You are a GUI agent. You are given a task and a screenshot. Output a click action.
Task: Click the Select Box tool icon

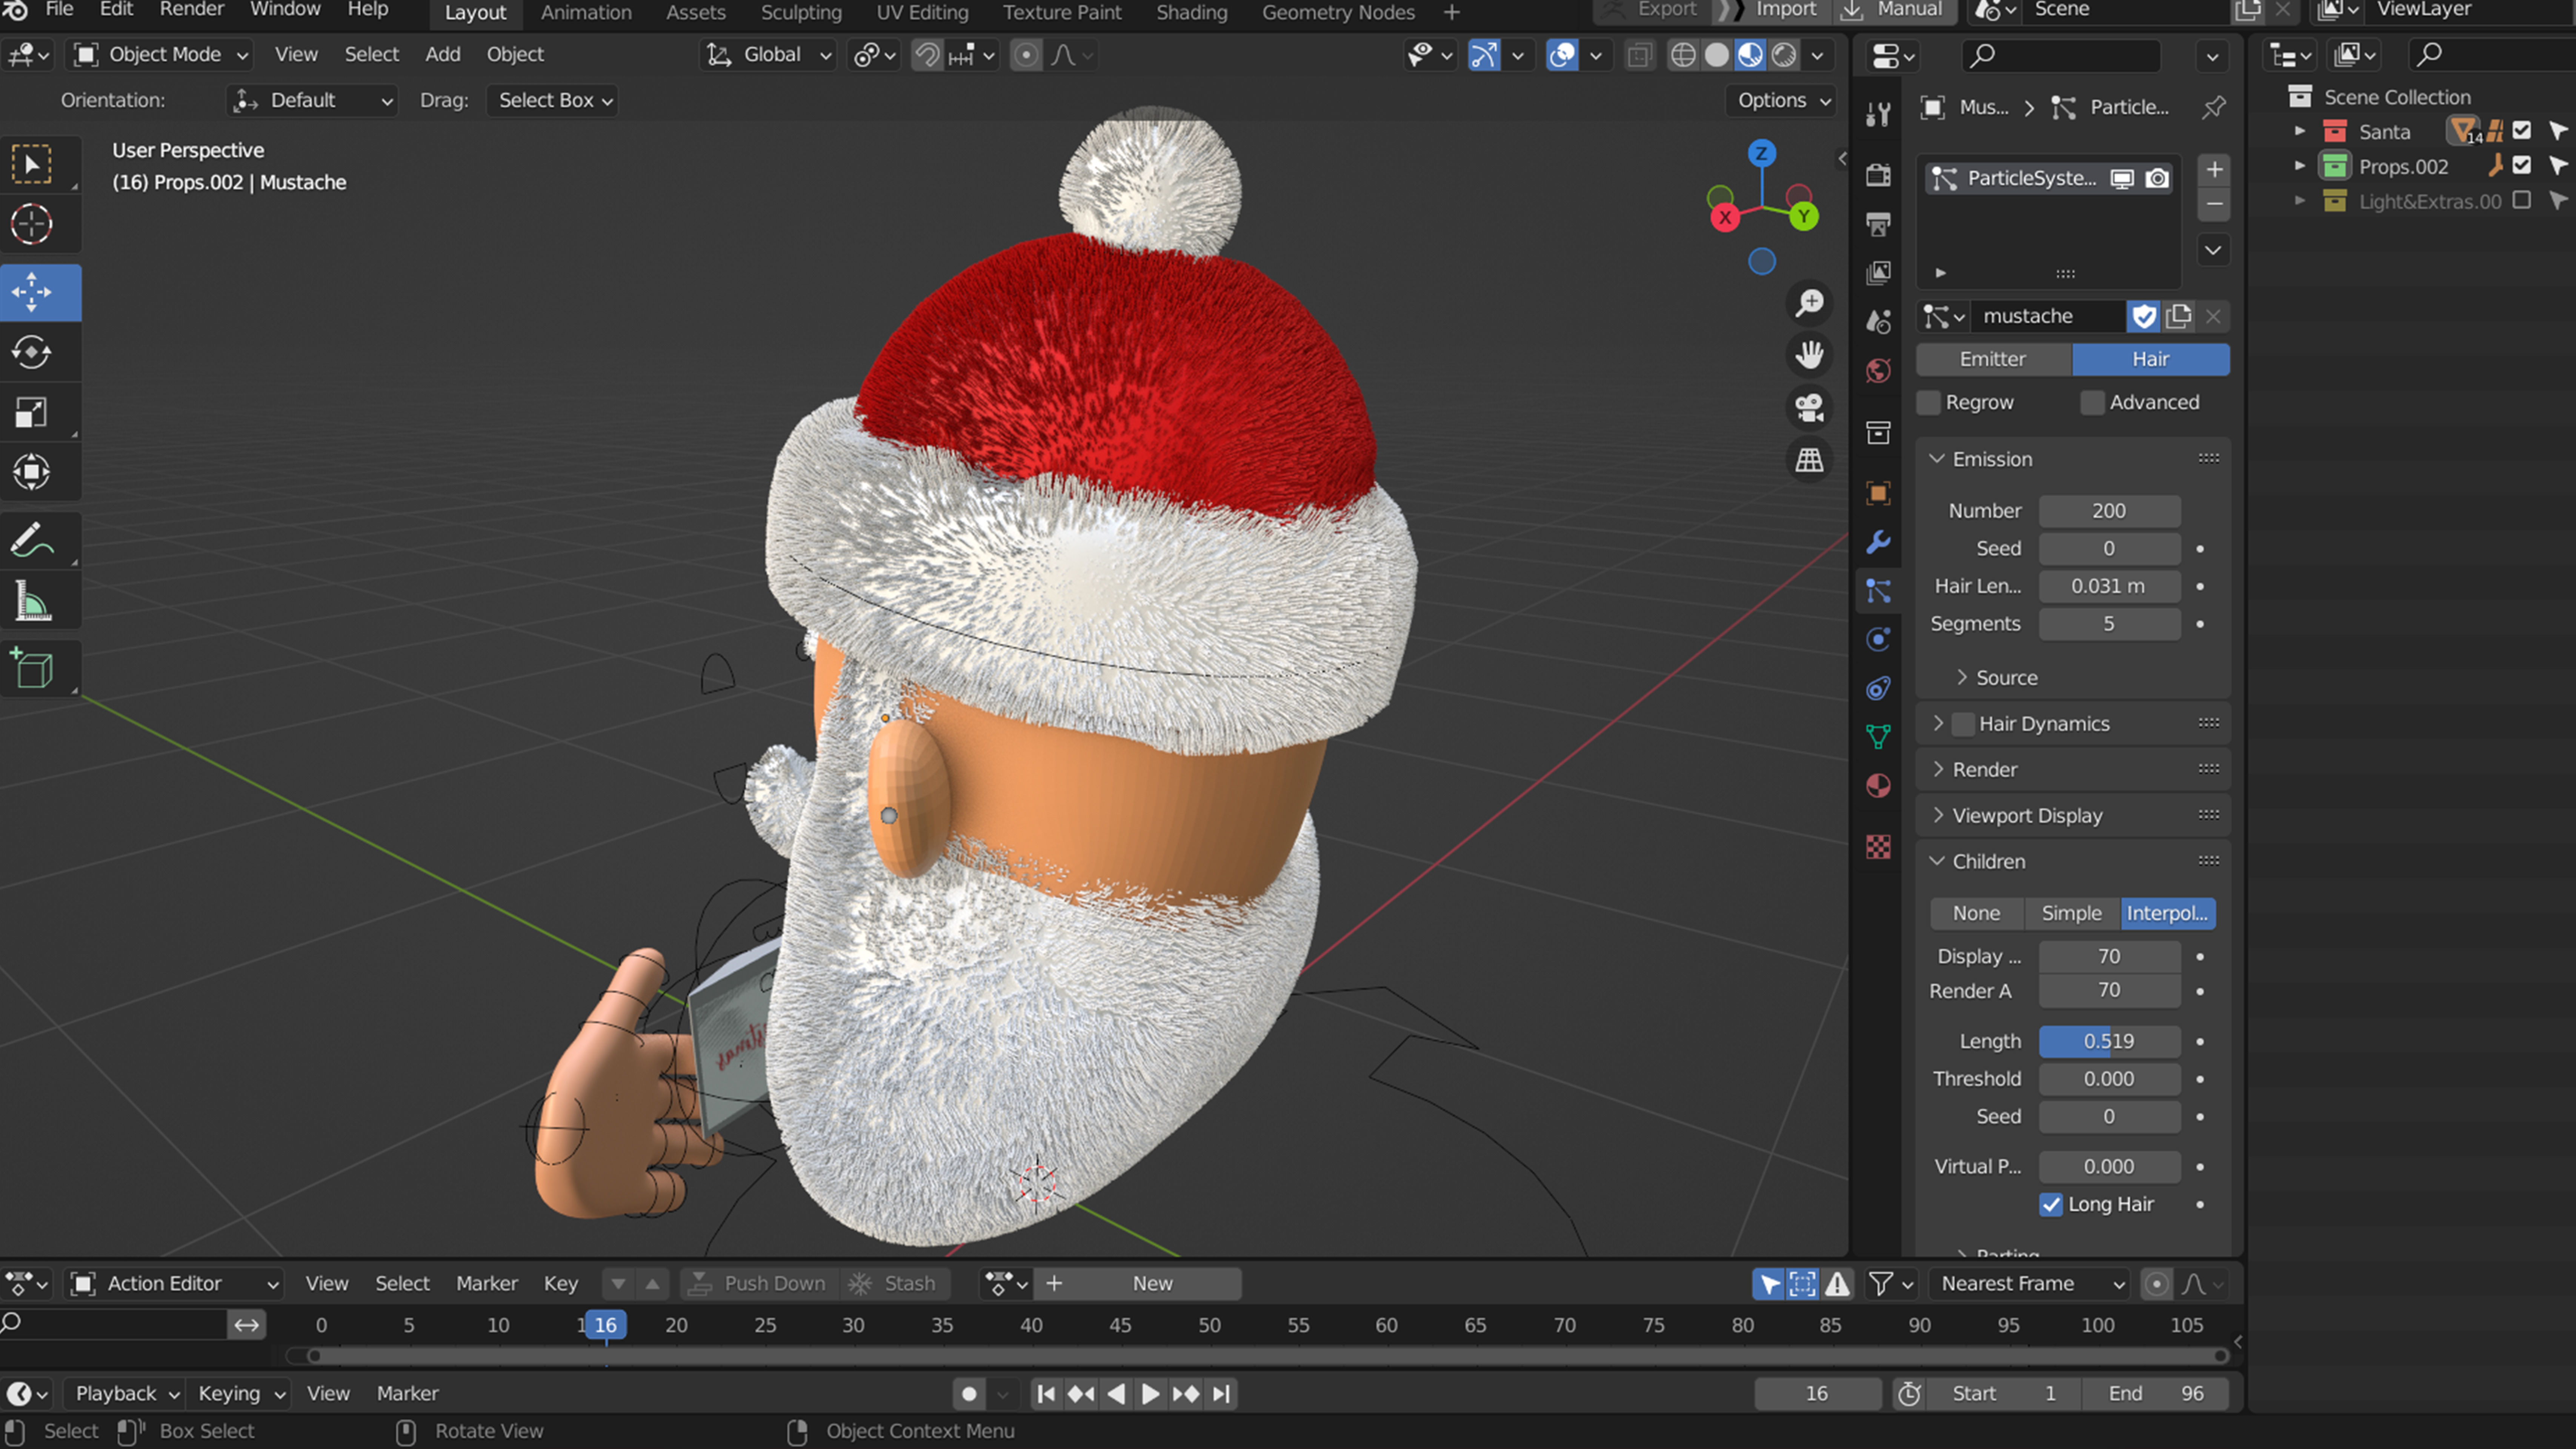[x=32, y=164]
